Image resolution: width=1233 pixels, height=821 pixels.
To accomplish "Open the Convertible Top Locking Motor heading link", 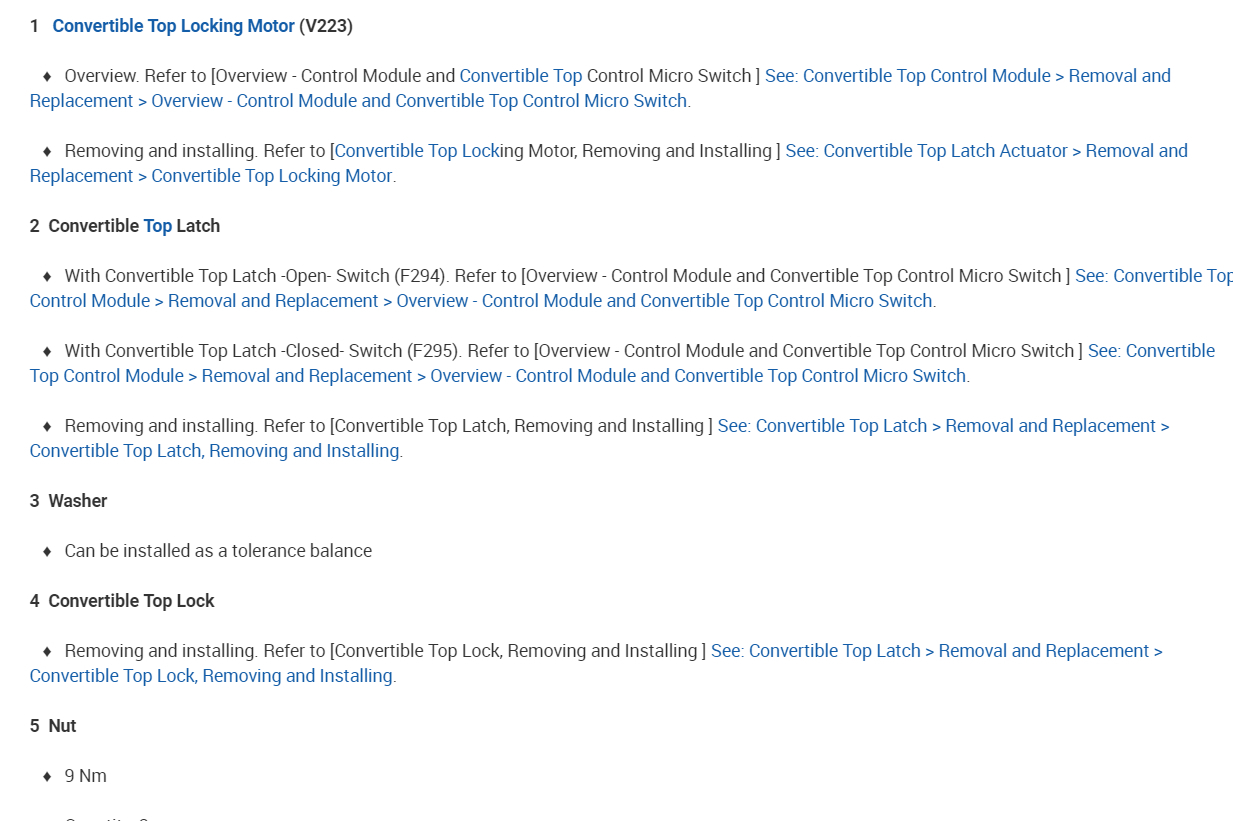I will [x=173, y=26].
